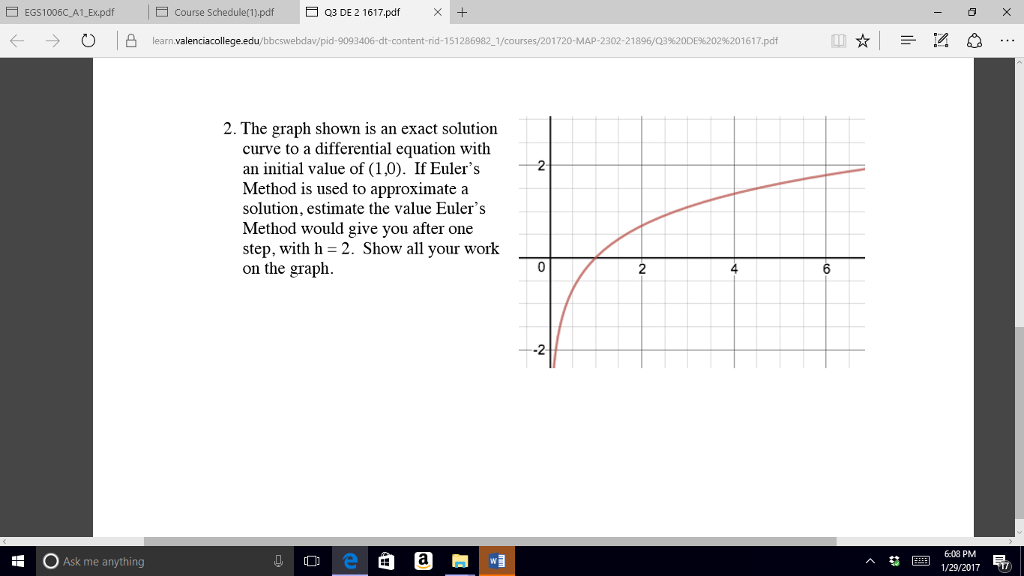Screen dimensions: 1024x576
Task: Launch Microsoft Word from the taskbar
Action: [x=497, y=561]
